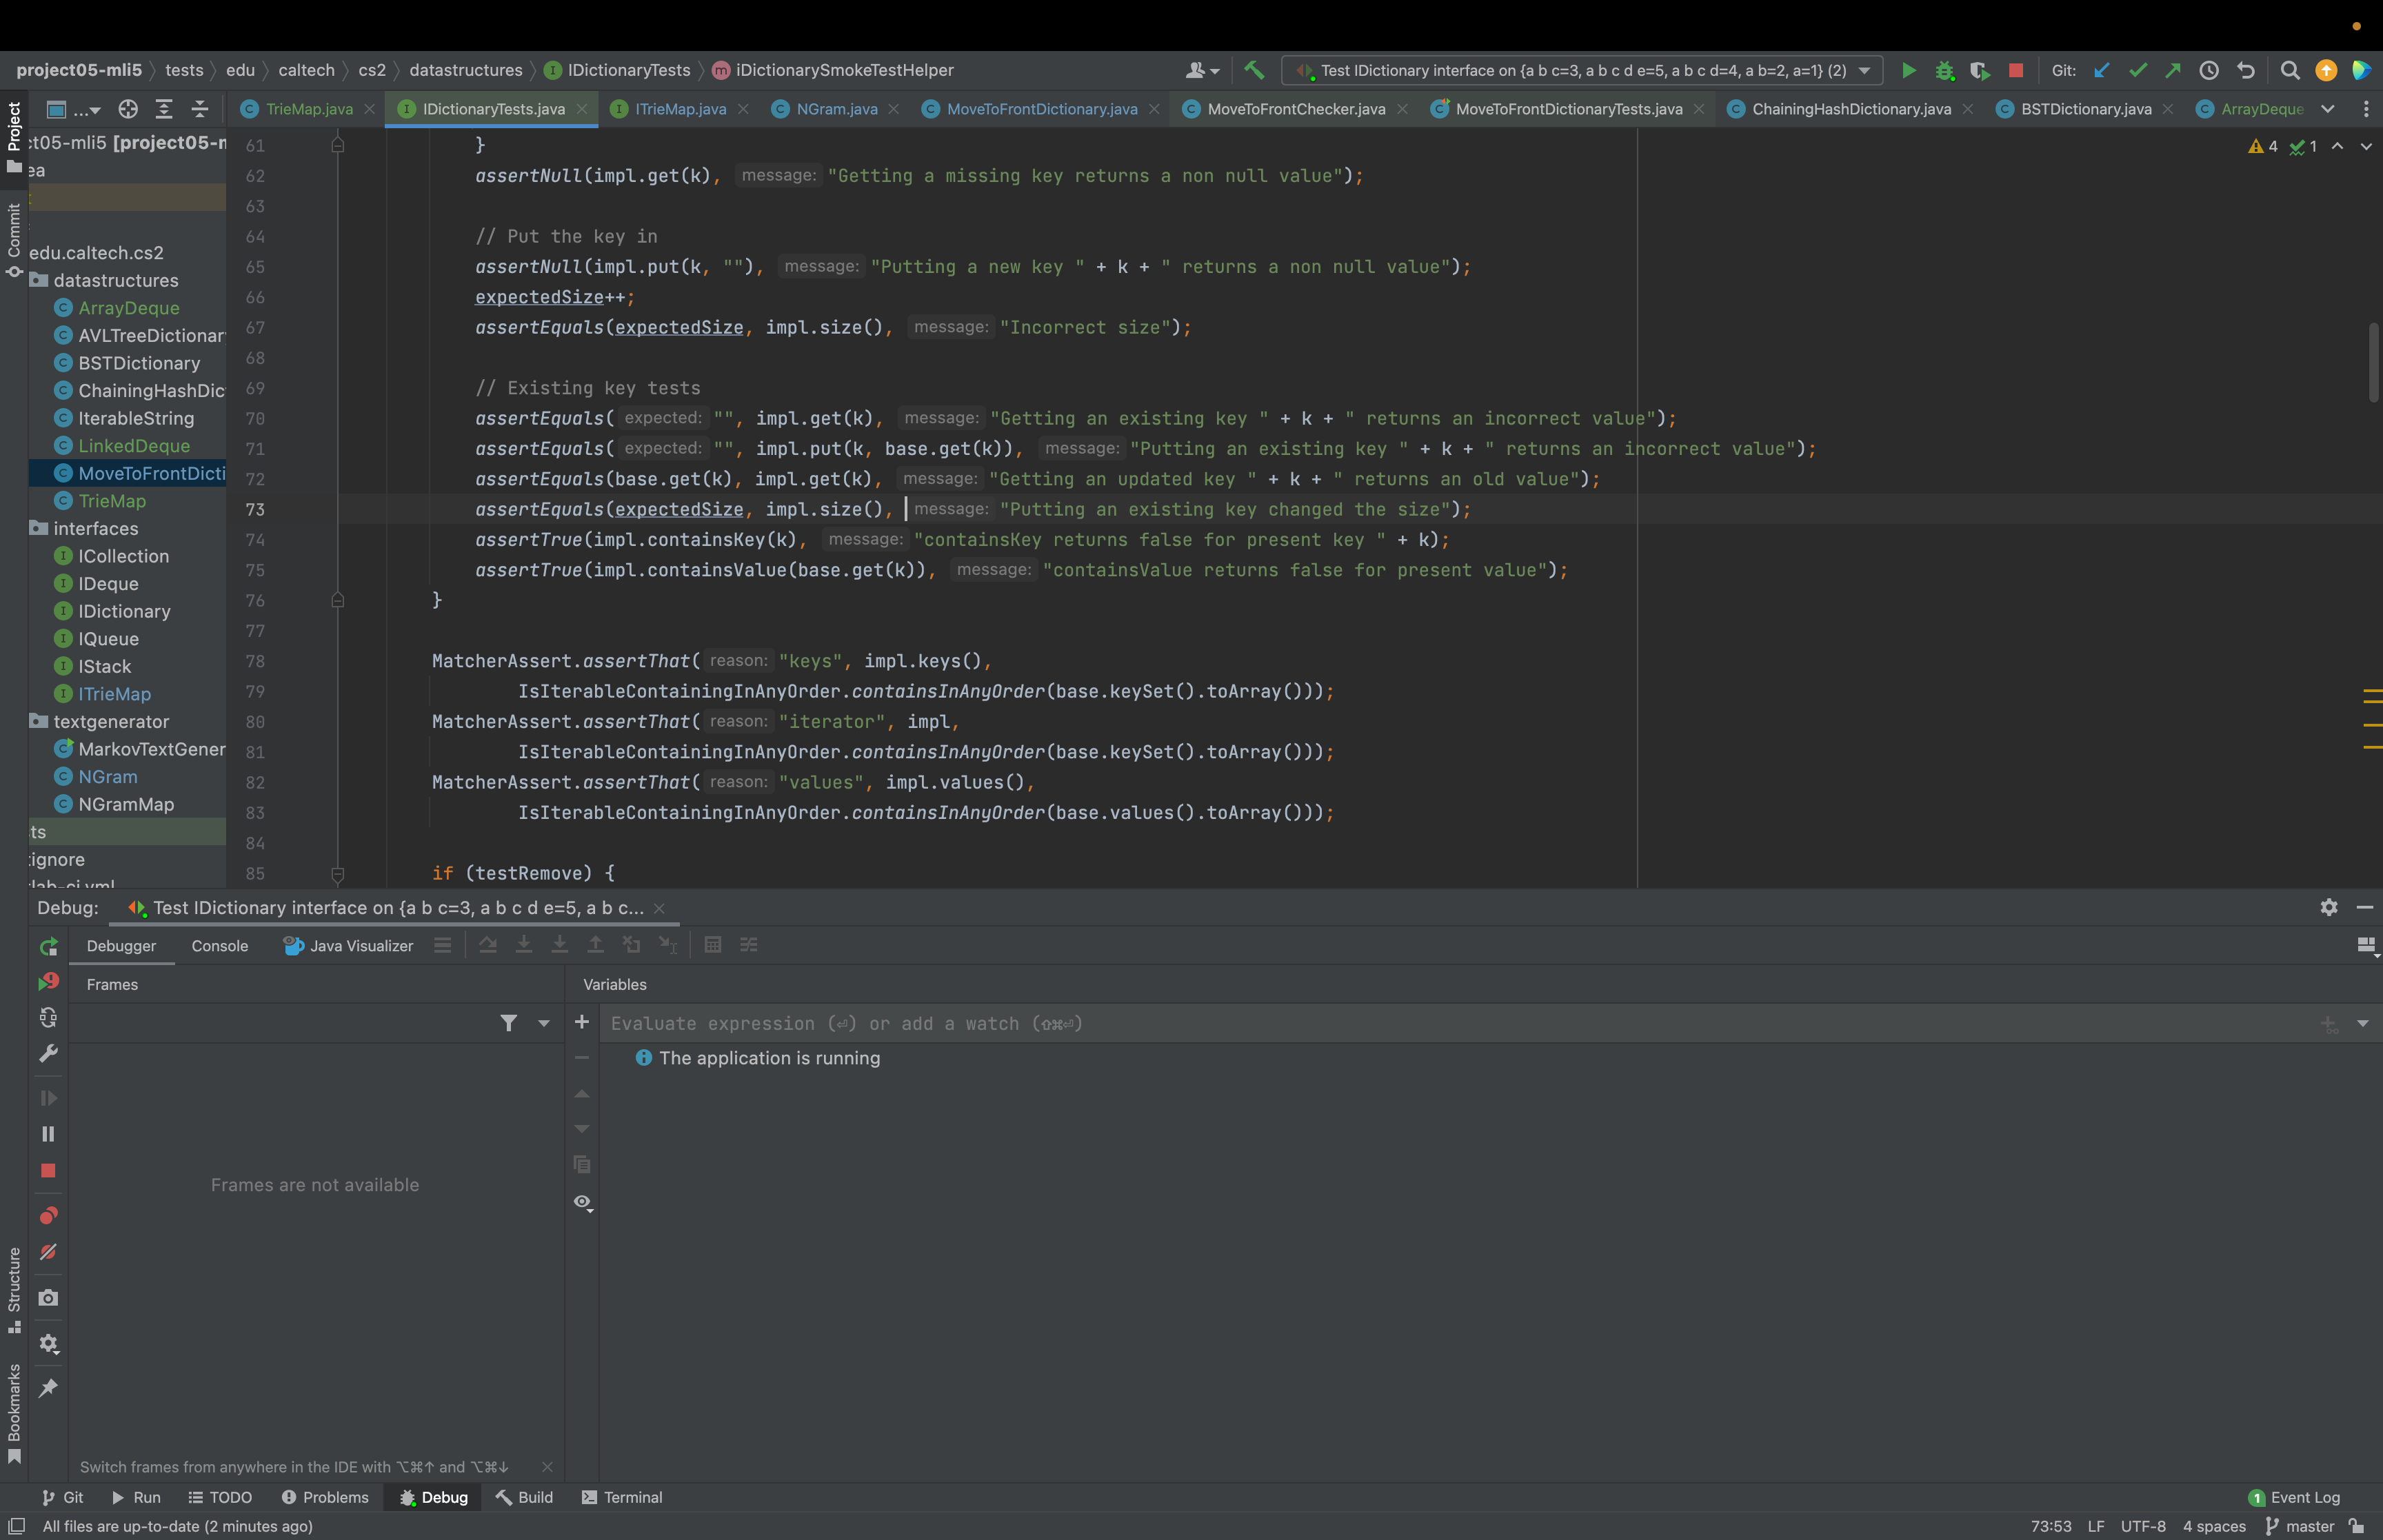This screenshot has height=1540, width=2383.
Task: Run with Coverage using the shield icon
Action: tap(1979, 70)
